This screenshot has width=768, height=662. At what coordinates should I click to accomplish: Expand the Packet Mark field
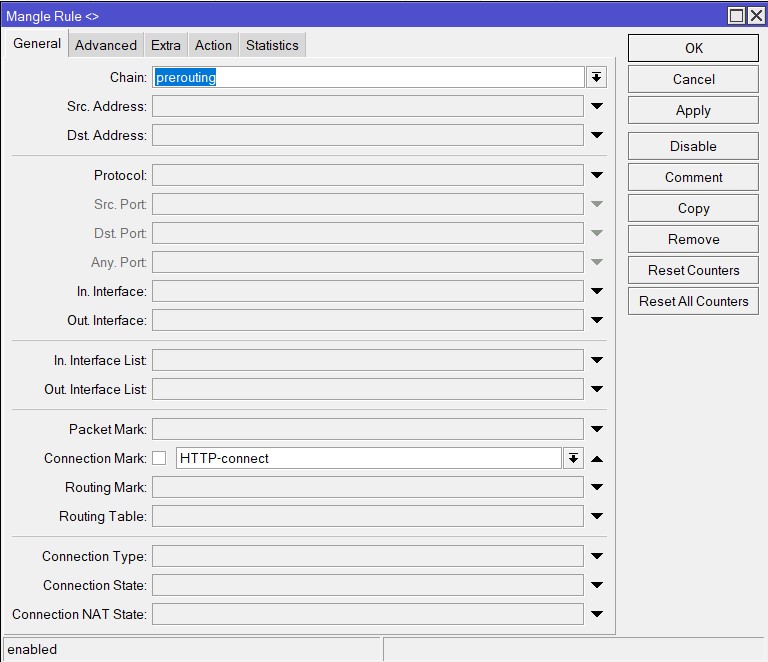click(x=597, y=429)
